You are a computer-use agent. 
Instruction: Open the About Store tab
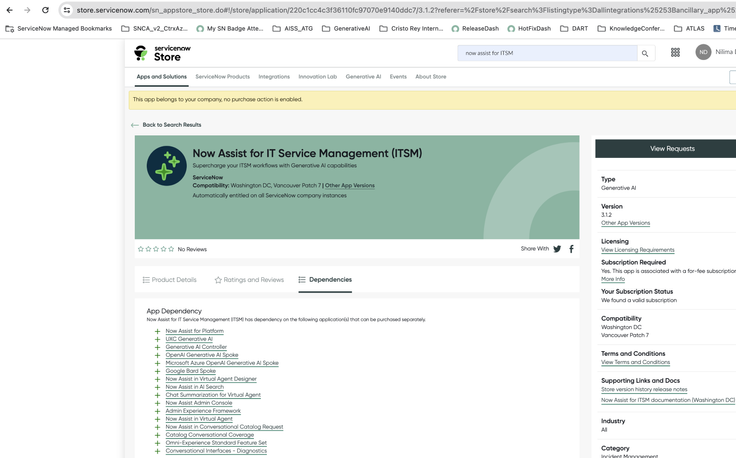(x=430, y=76)
